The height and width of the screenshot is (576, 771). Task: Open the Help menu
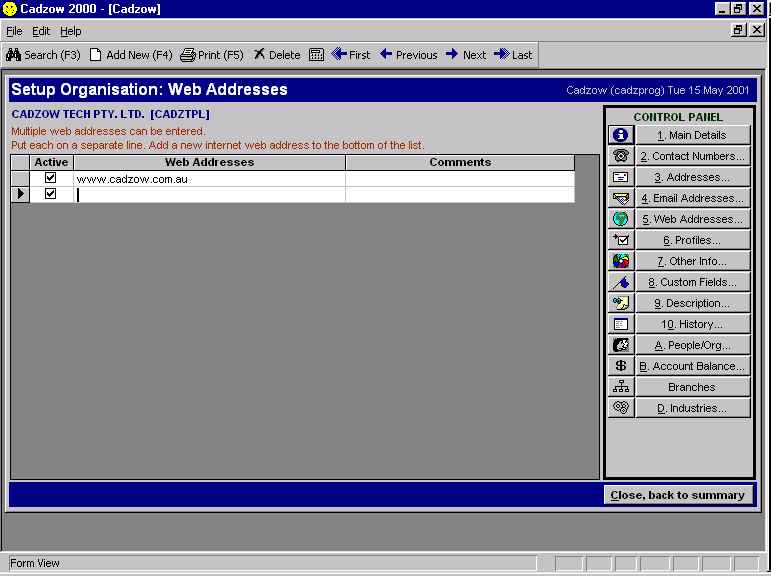pos(71,31)
